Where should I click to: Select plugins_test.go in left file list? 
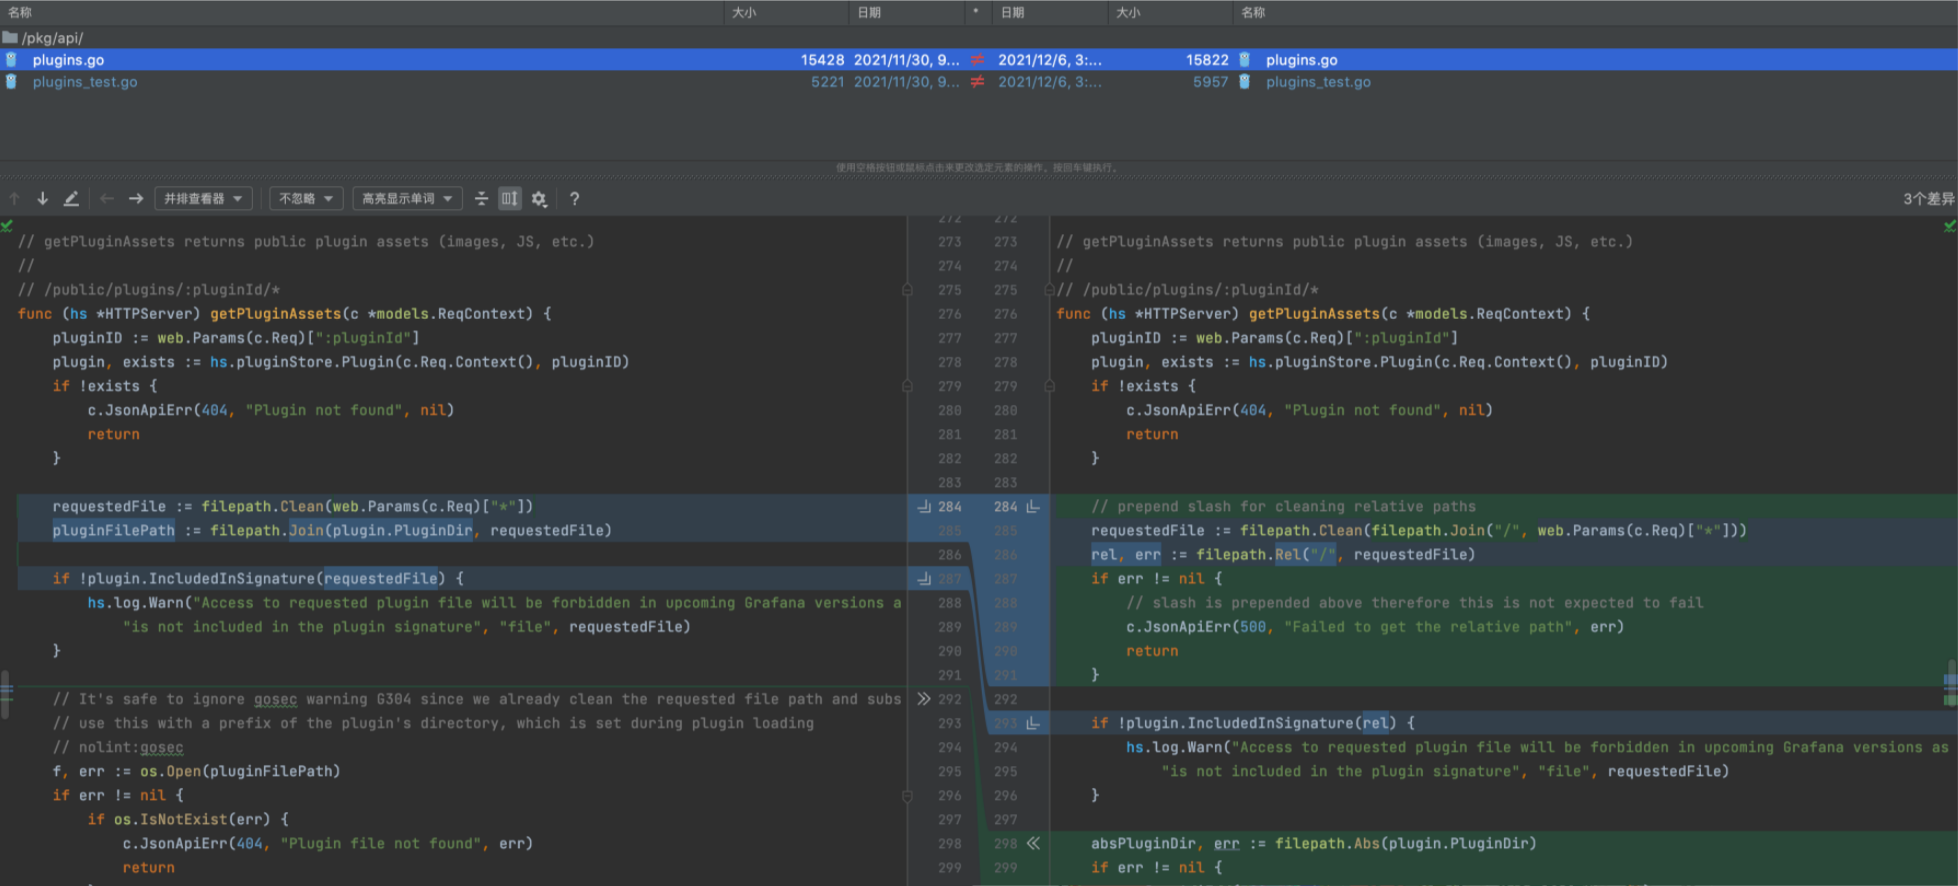(x=85, y=82)
